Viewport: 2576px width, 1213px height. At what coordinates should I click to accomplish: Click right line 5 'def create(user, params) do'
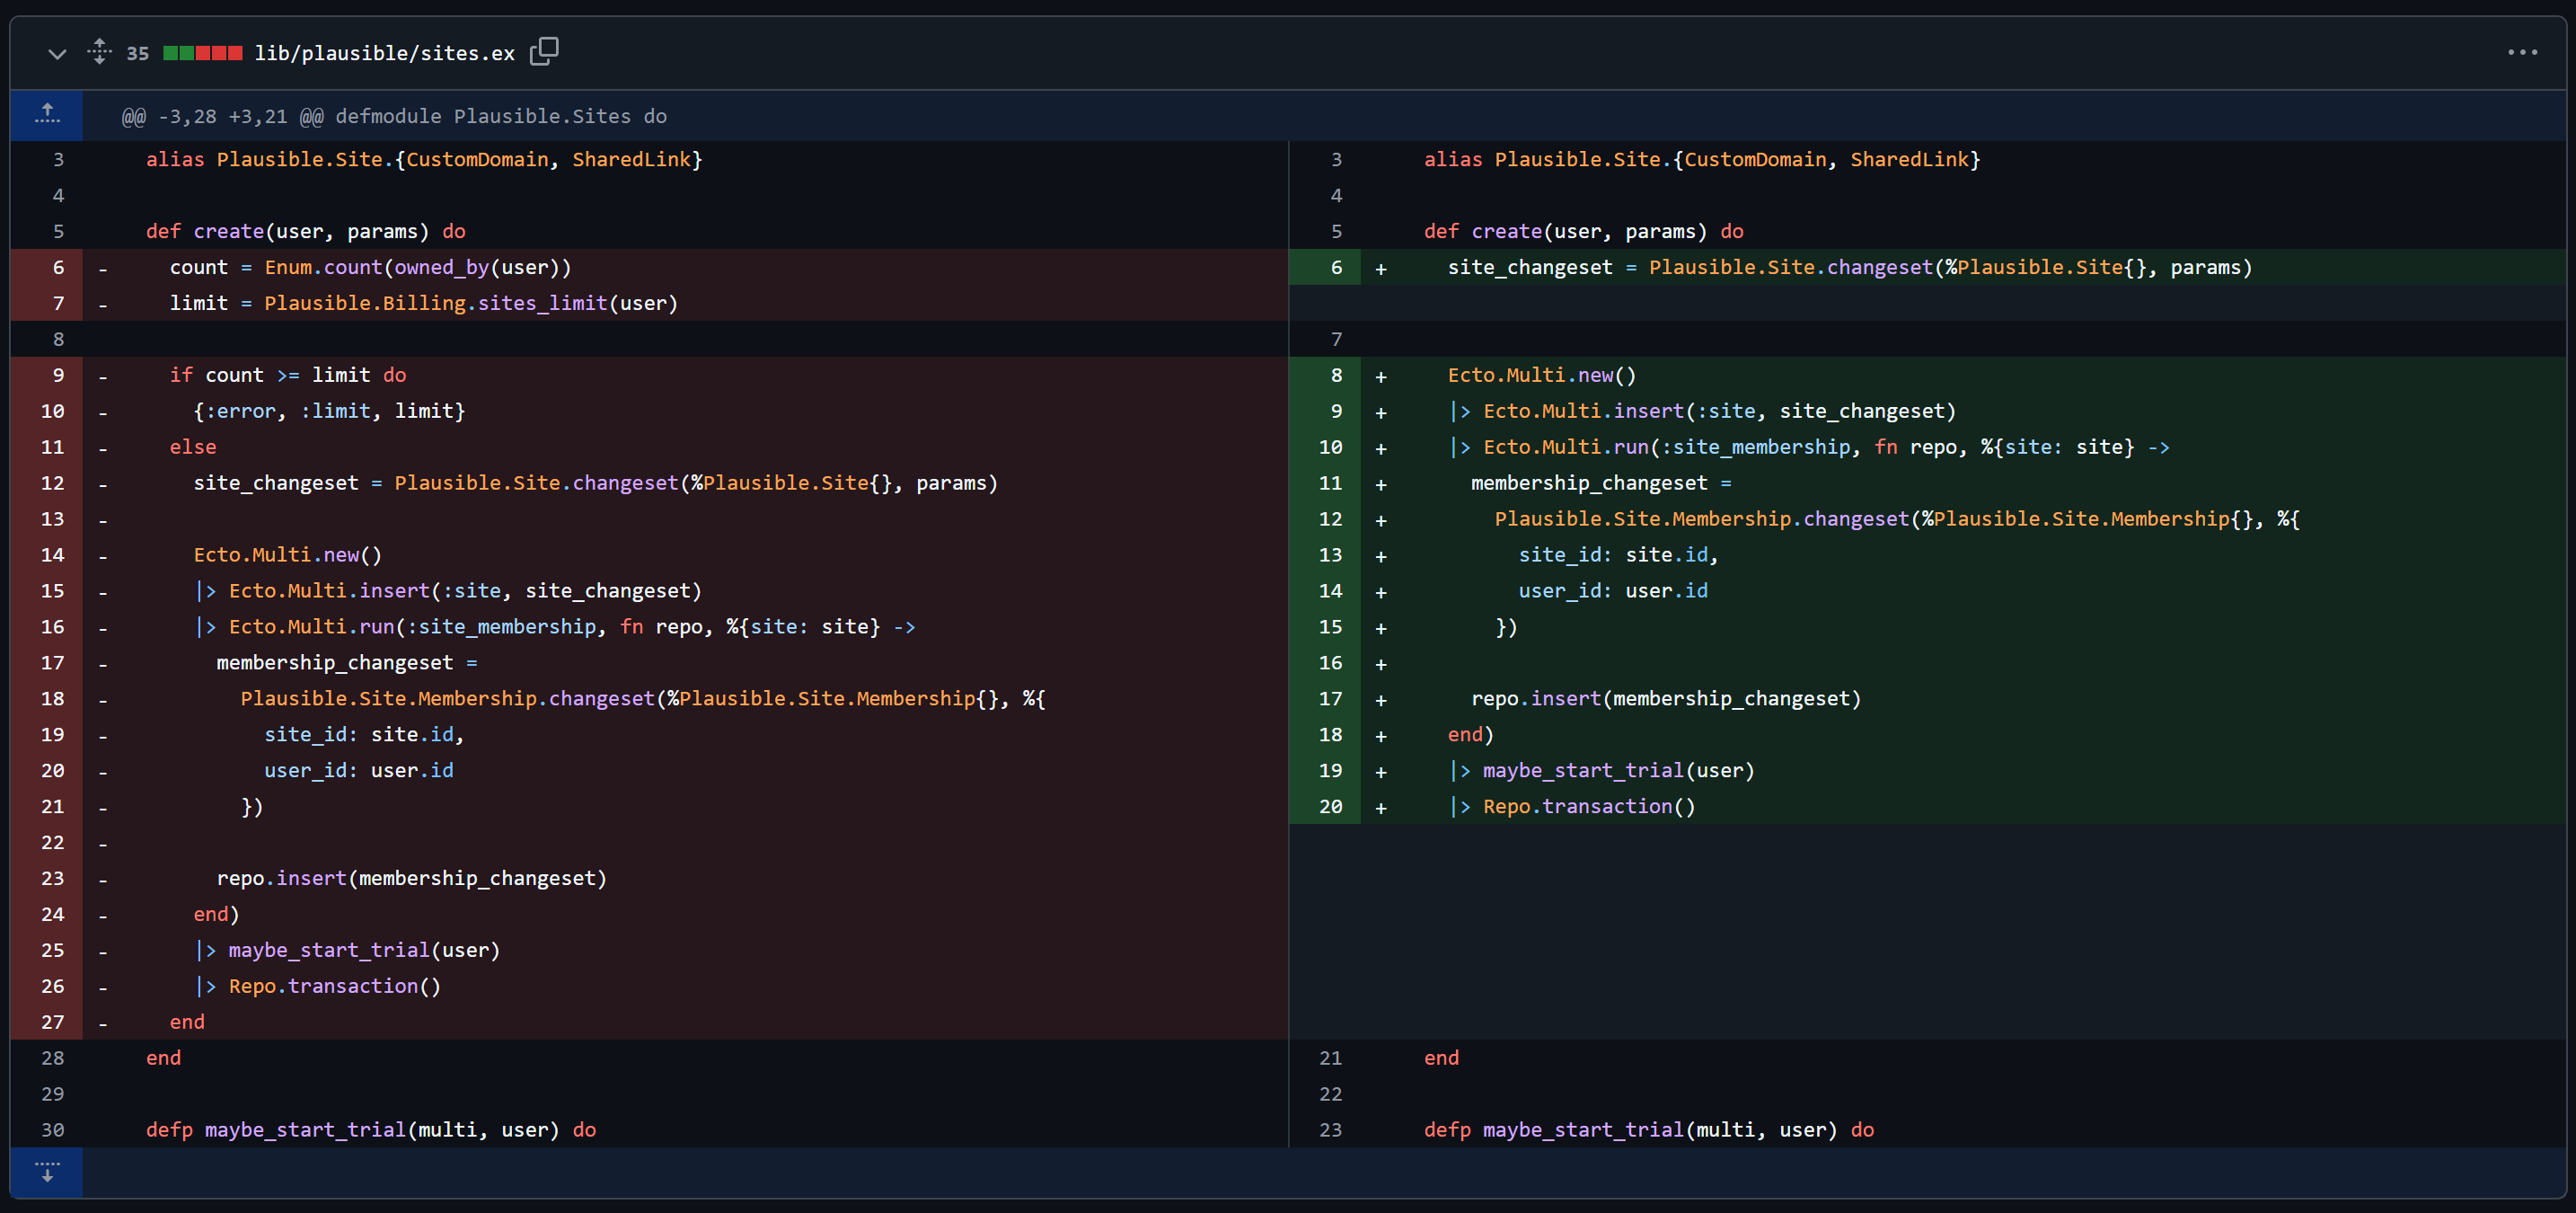(x=1584, y=231)
